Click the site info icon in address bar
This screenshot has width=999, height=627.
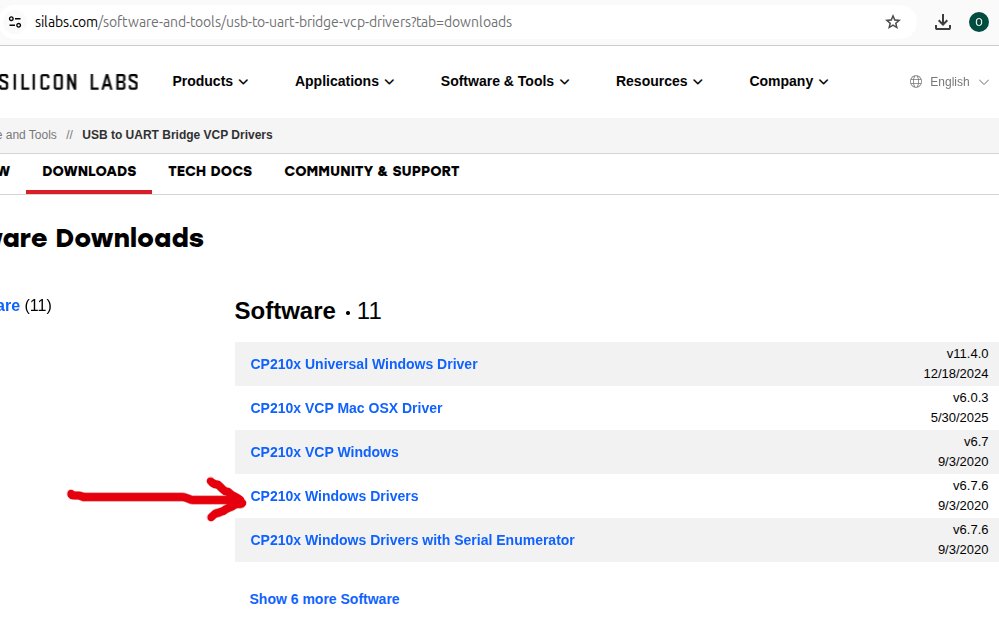tap(14, 21)
